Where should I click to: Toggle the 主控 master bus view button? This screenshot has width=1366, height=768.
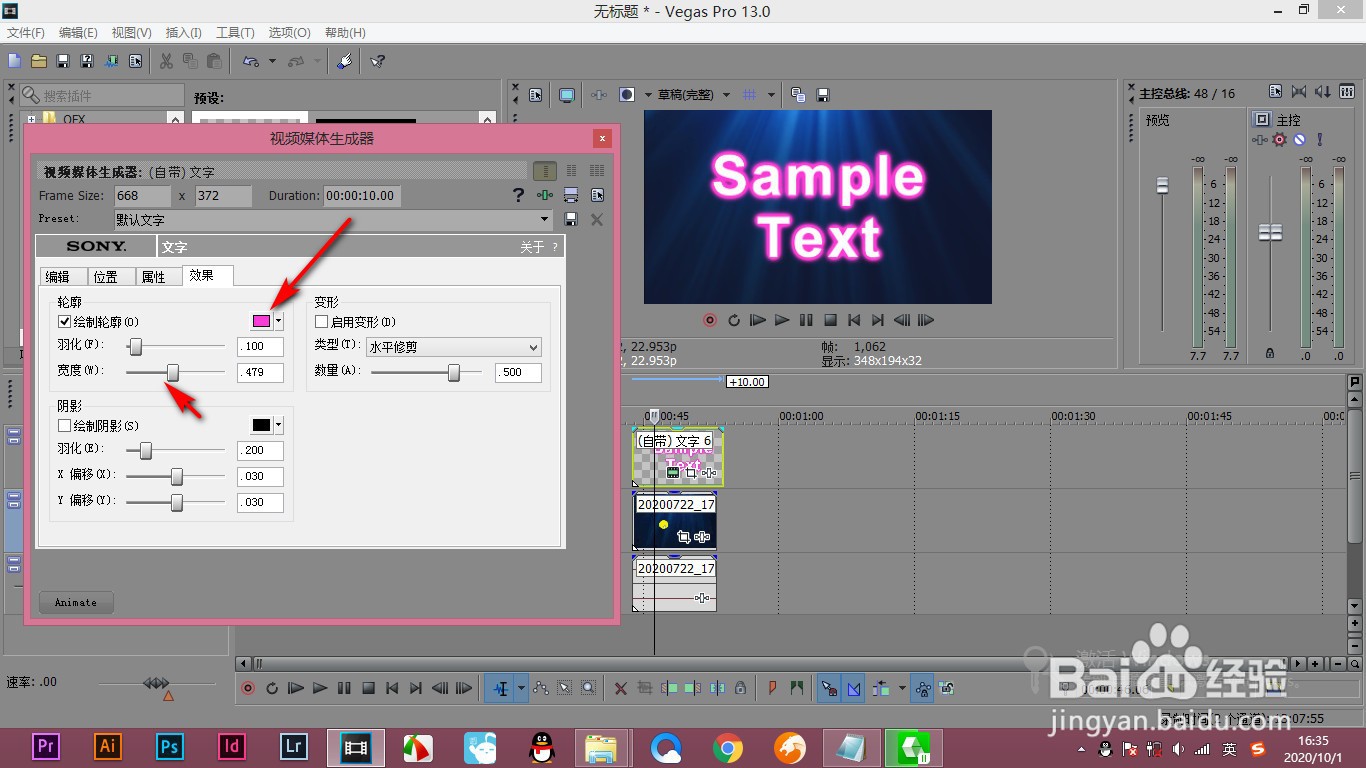pyautogui.click(x=1262, y=119)
